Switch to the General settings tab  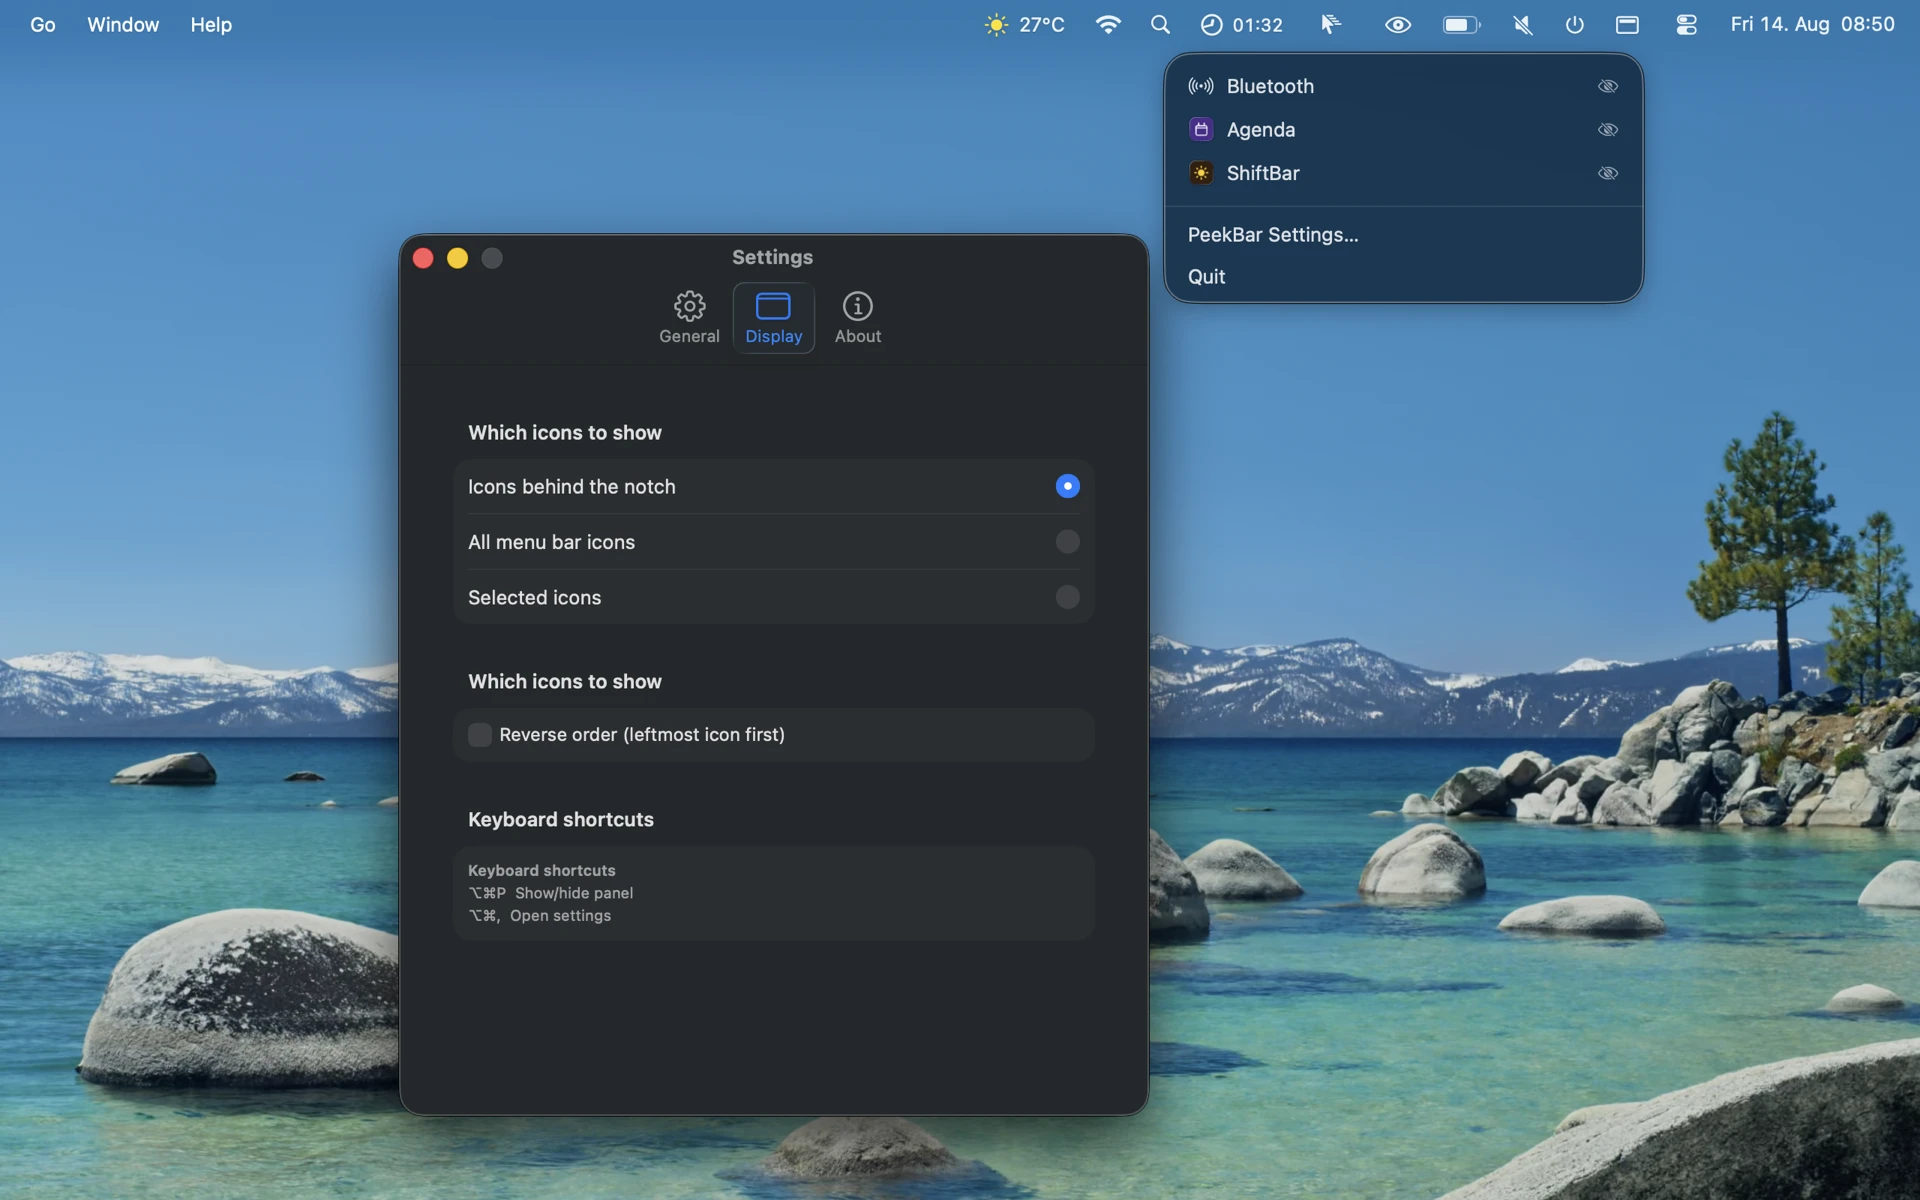coord(689,318)
